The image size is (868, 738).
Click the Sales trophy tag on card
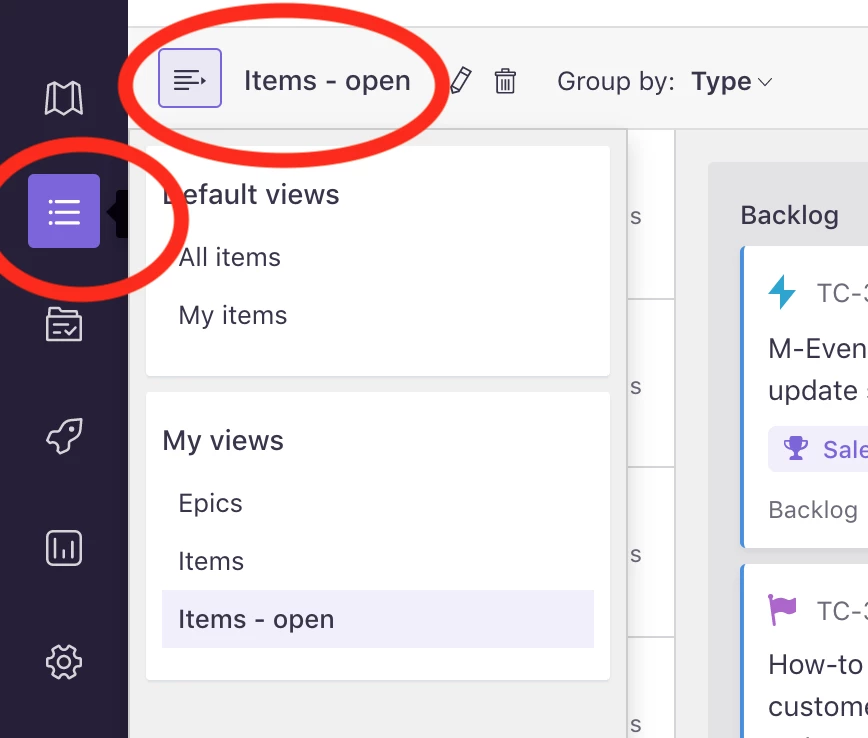818,449
